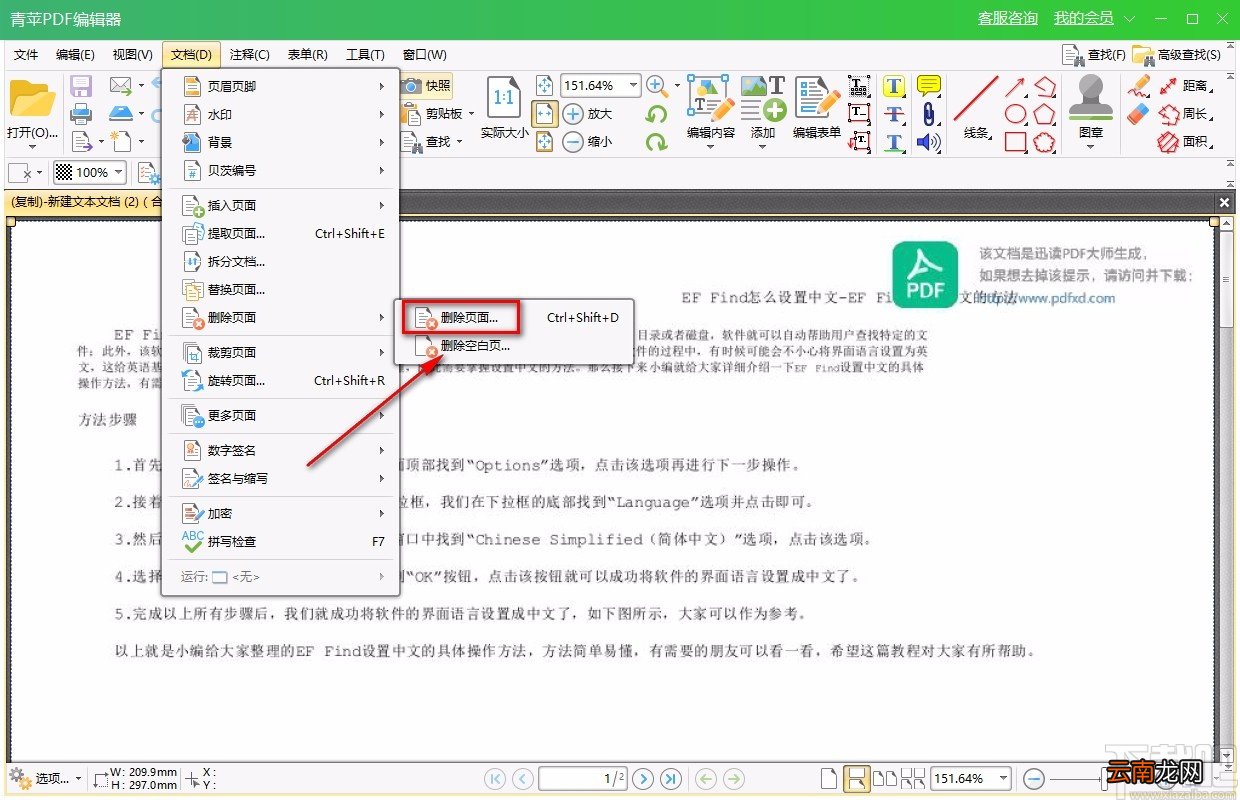Screen dimensions: 1240x800
Task: Click the 缩小 zoom out minus button
Action: tap(588, 142)
